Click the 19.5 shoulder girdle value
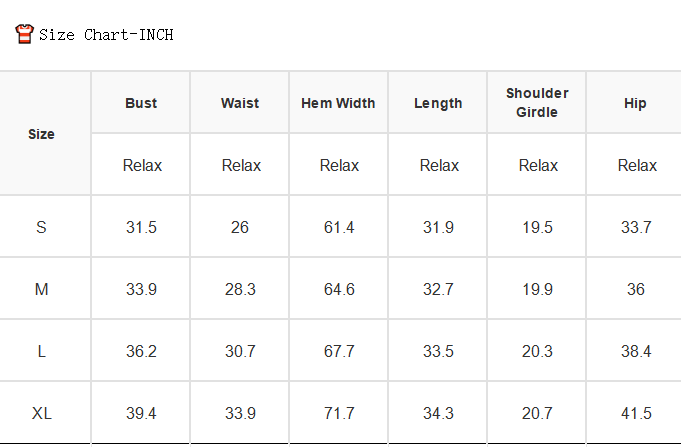This screenshot has height=447, width=681. click(x=537, y=227)
